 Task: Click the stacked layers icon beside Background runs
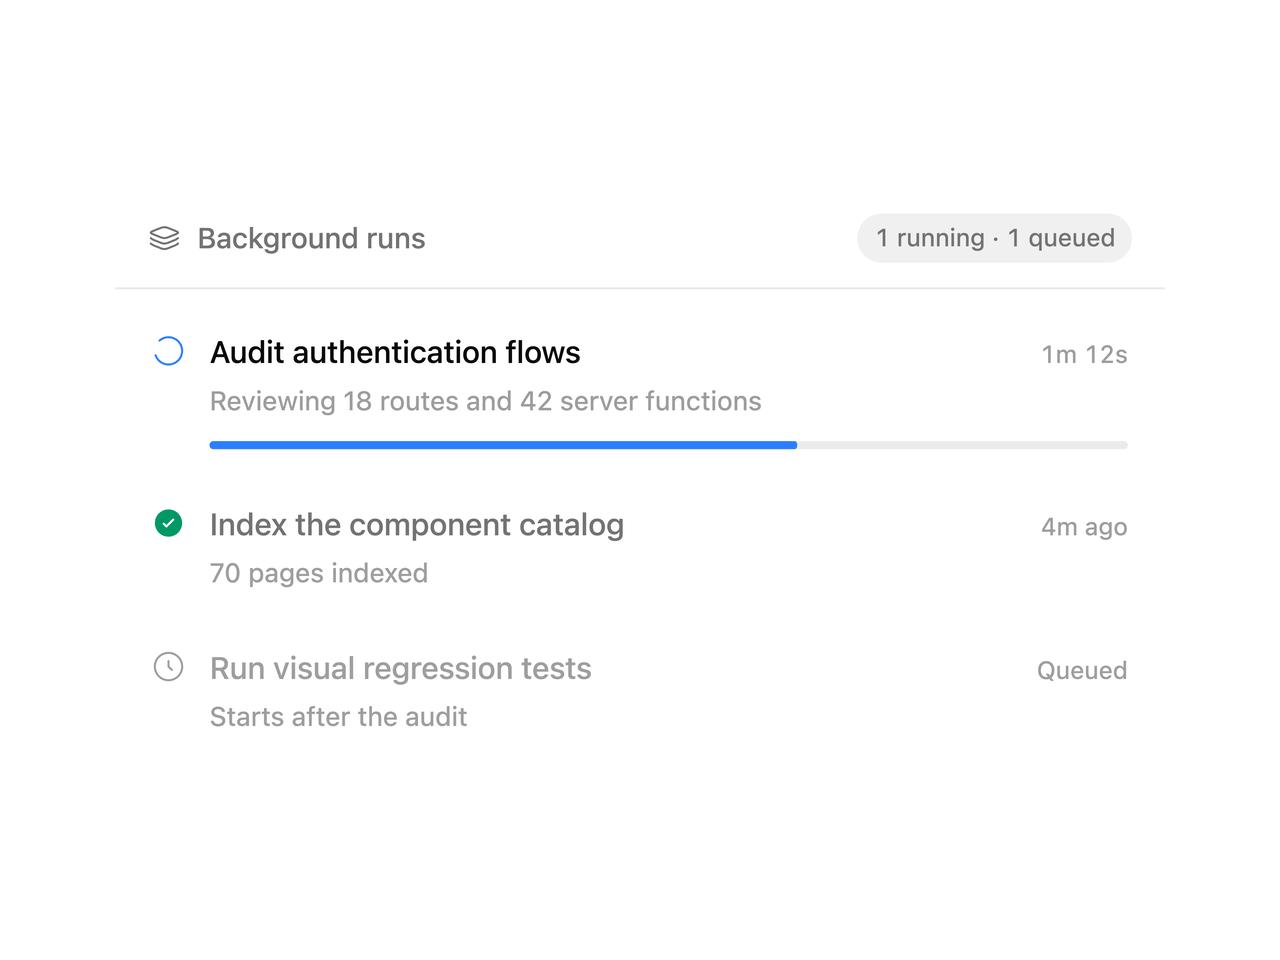[164, 238]
